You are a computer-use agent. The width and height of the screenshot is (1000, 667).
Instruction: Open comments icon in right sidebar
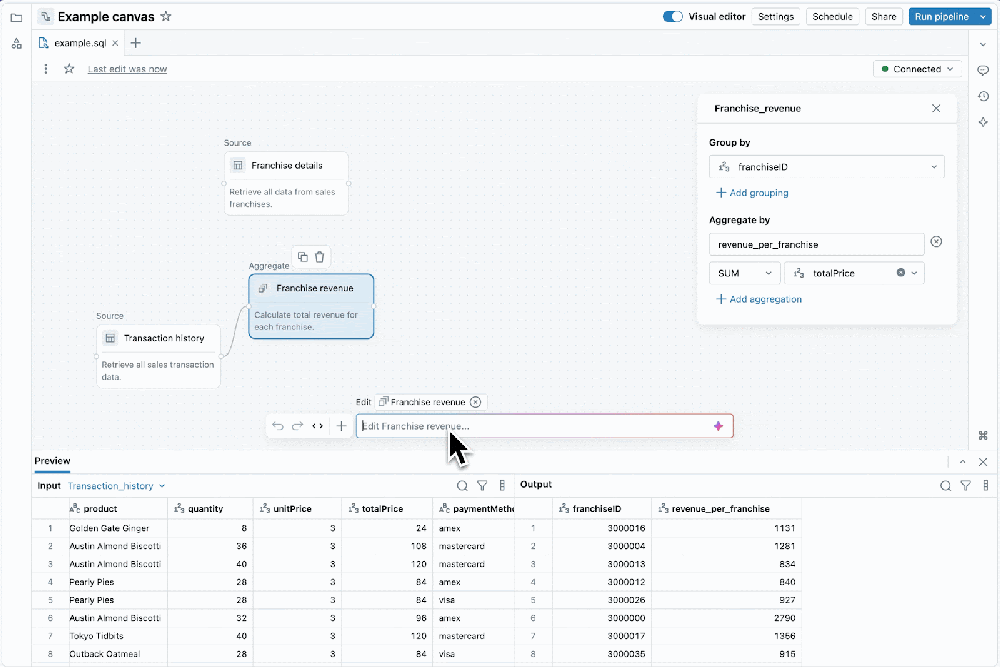pyautogui.click(x=983, y=70)
